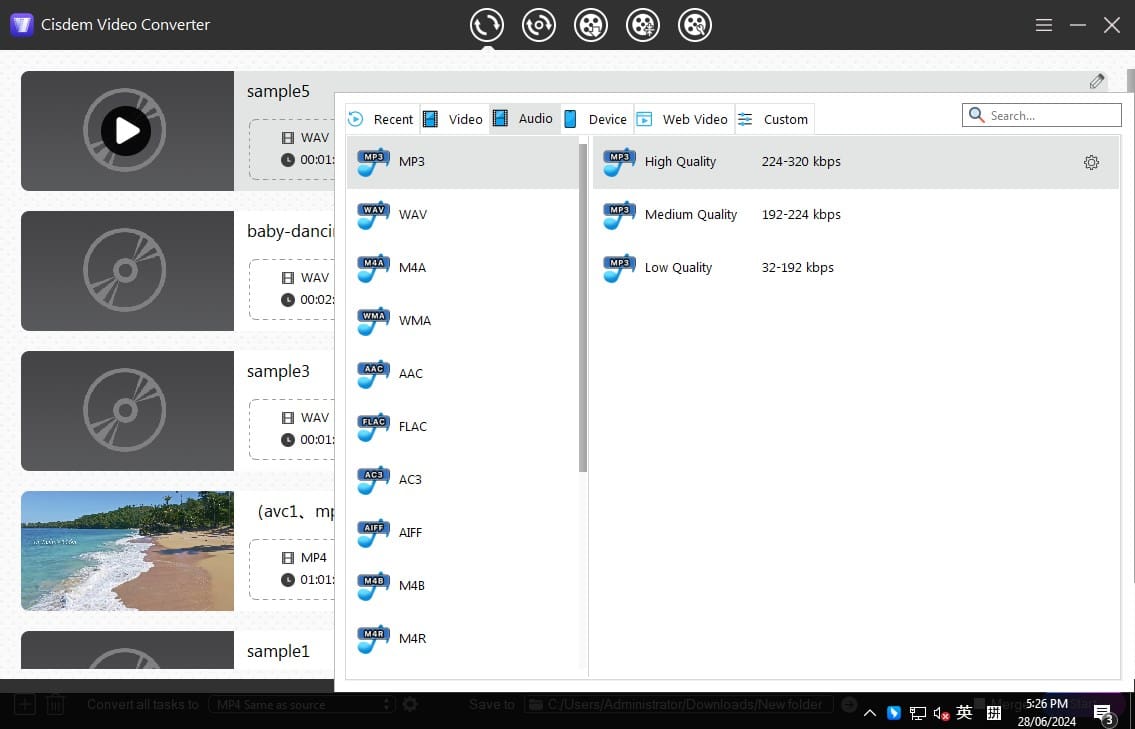
Task: Open the hamburger menu in title bar
Action: pyautogui.click(x=1043, y=25)
